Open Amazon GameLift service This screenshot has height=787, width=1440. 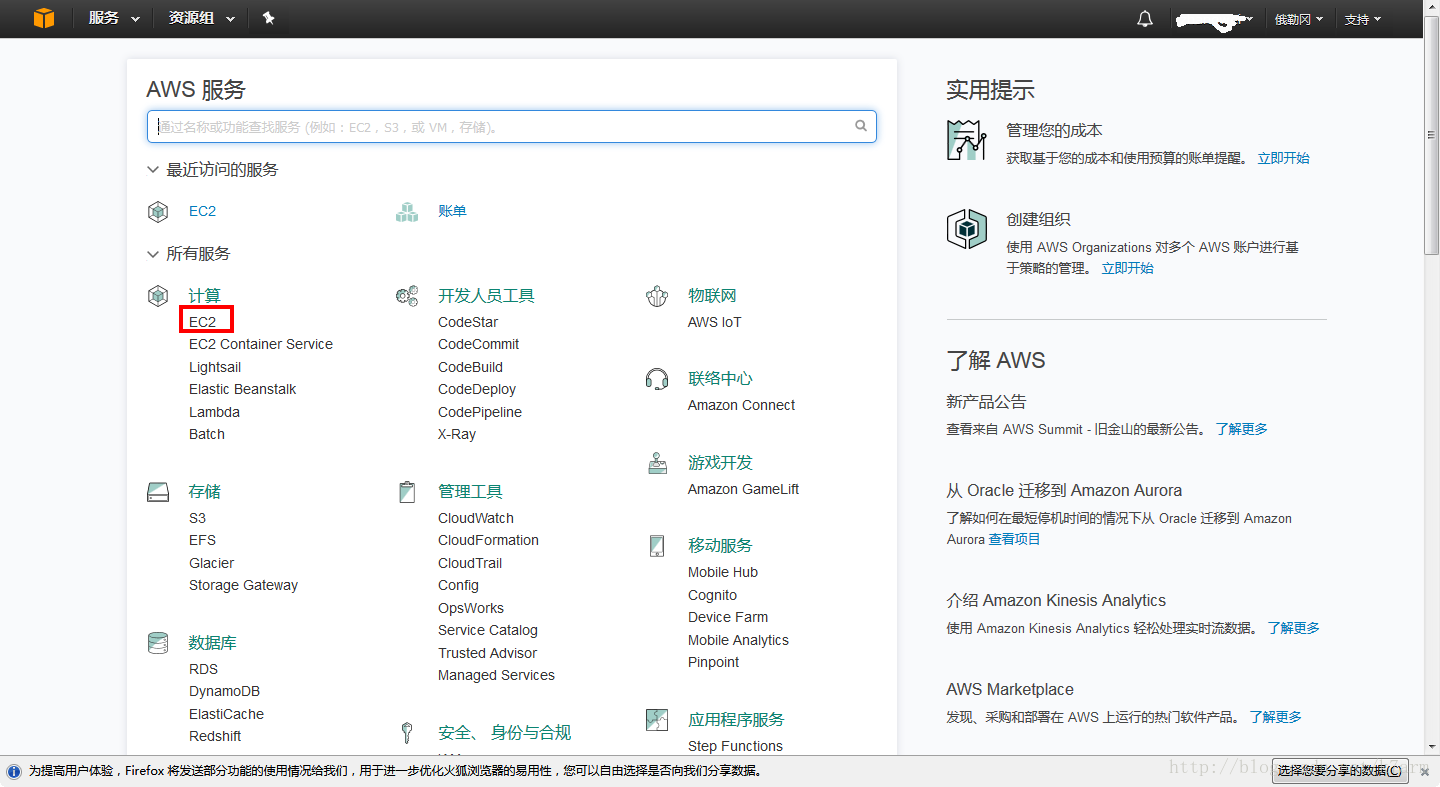744,489
